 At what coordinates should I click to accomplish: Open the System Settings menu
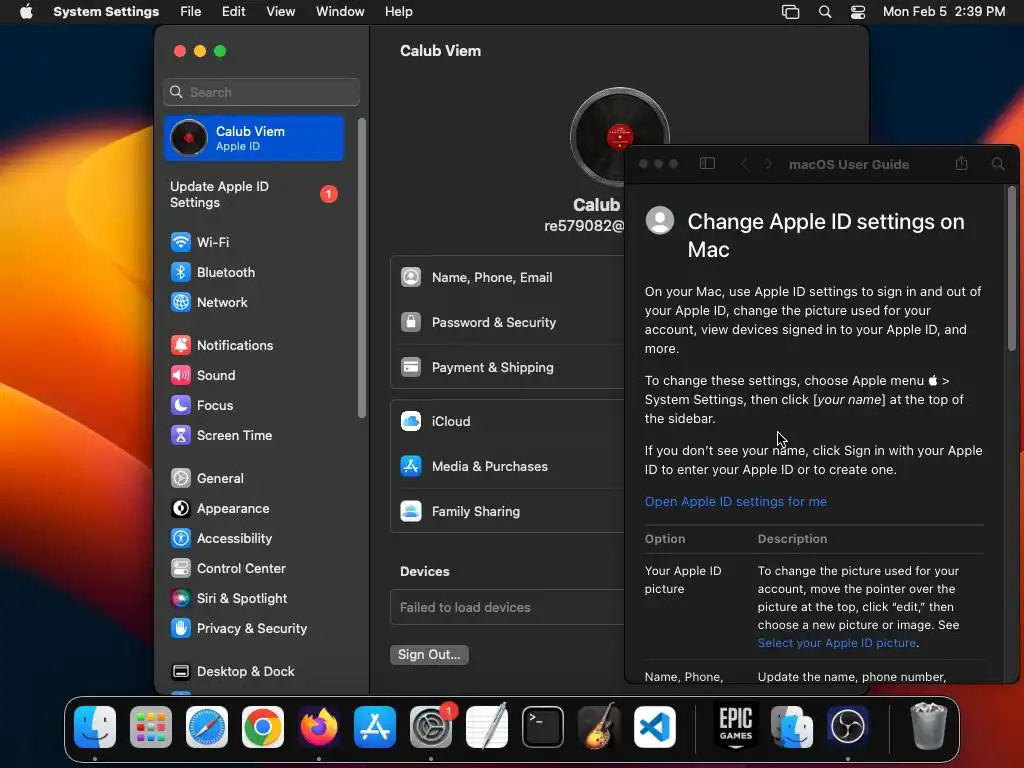106,12
